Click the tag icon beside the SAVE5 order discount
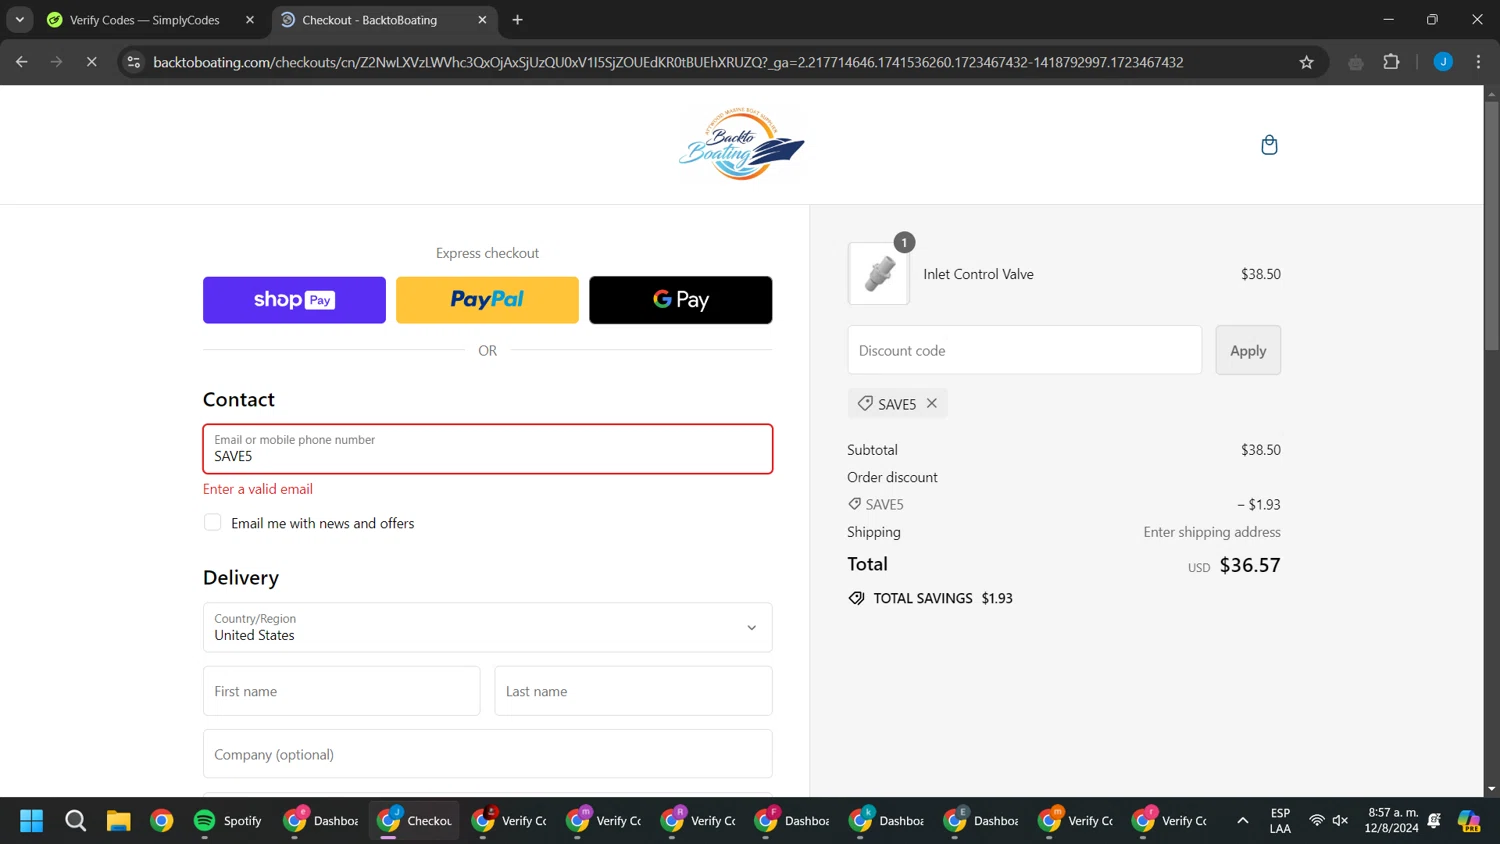This screenshot has height=844, width=1500. coord(855,504)
